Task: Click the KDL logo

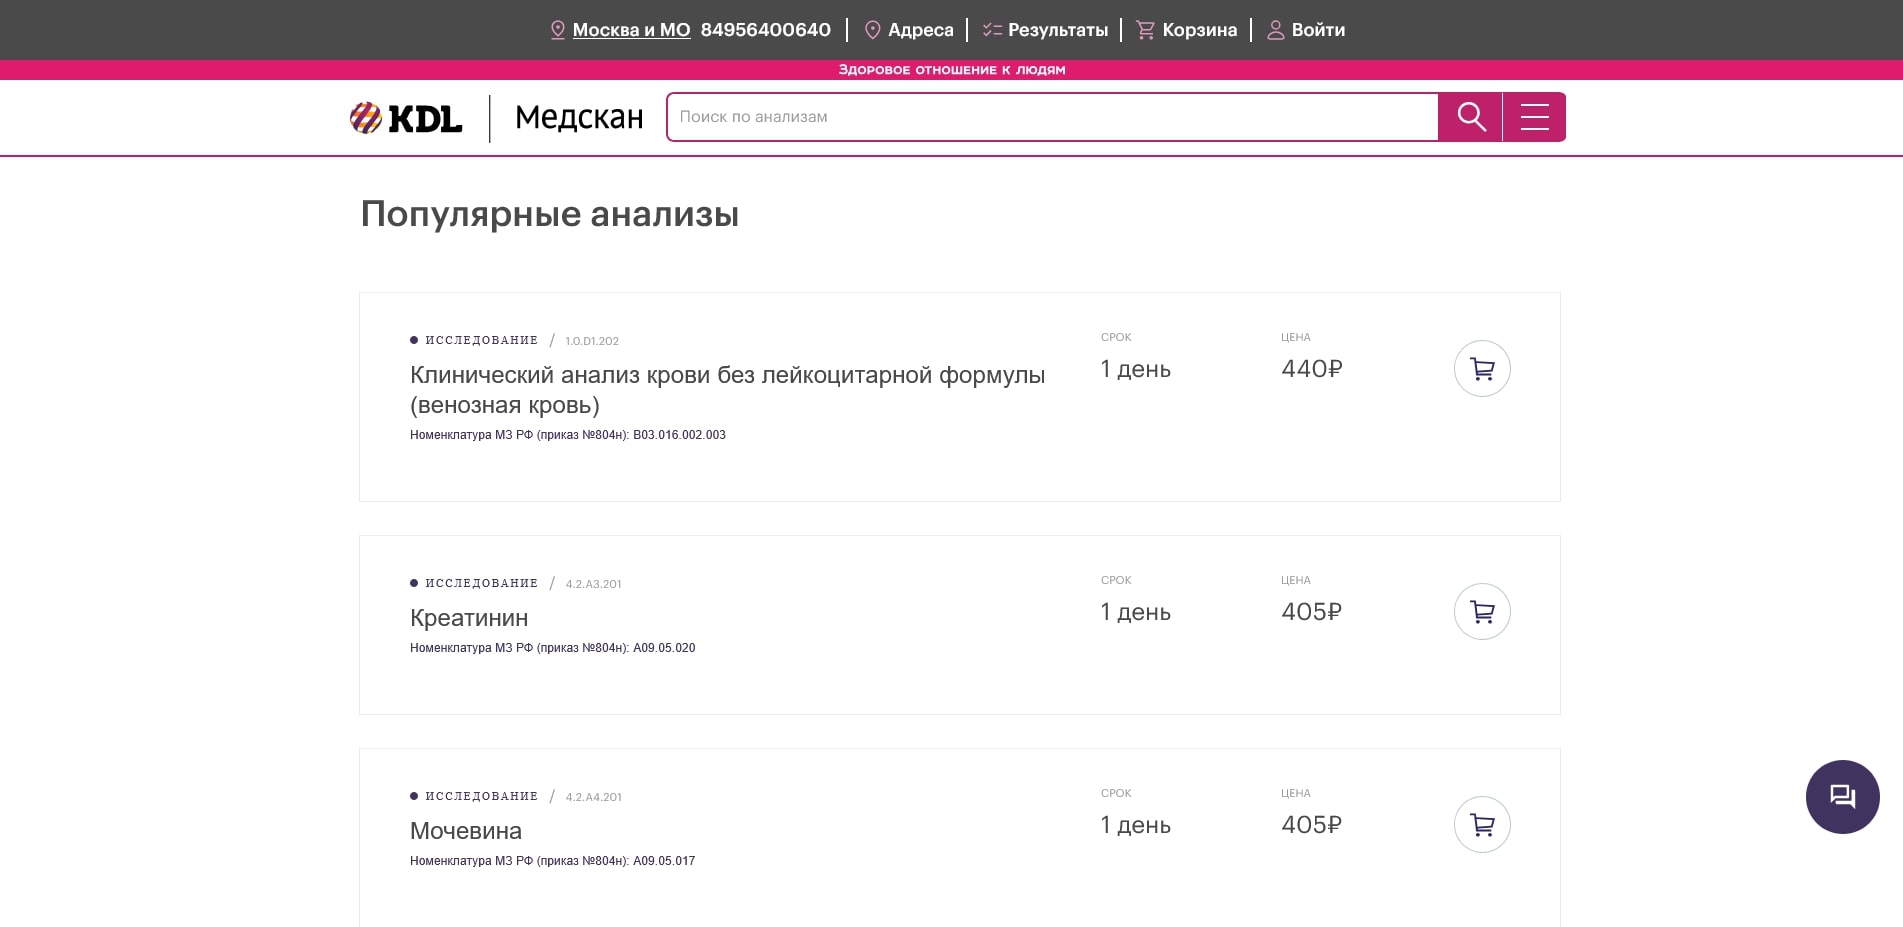Action: tap(406, 118)
